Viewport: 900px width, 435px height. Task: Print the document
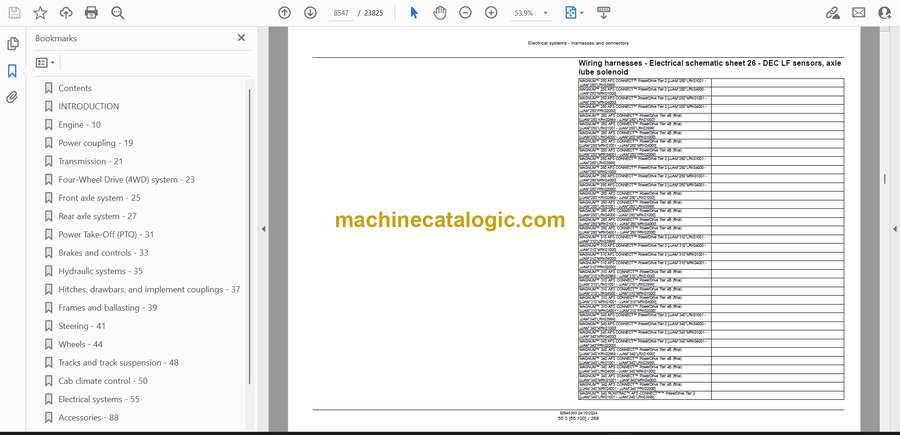coord(91,13)
